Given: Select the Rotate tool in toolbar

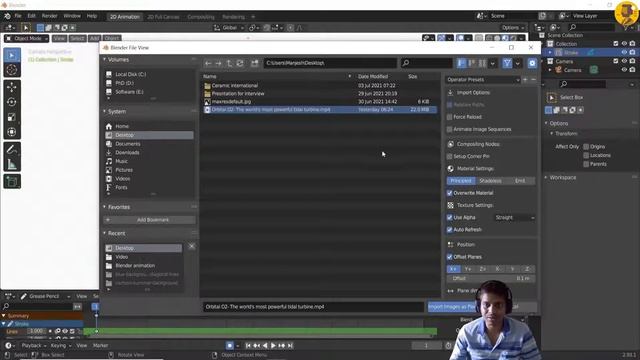Looking at the screenshot, I should click(12, 102).
